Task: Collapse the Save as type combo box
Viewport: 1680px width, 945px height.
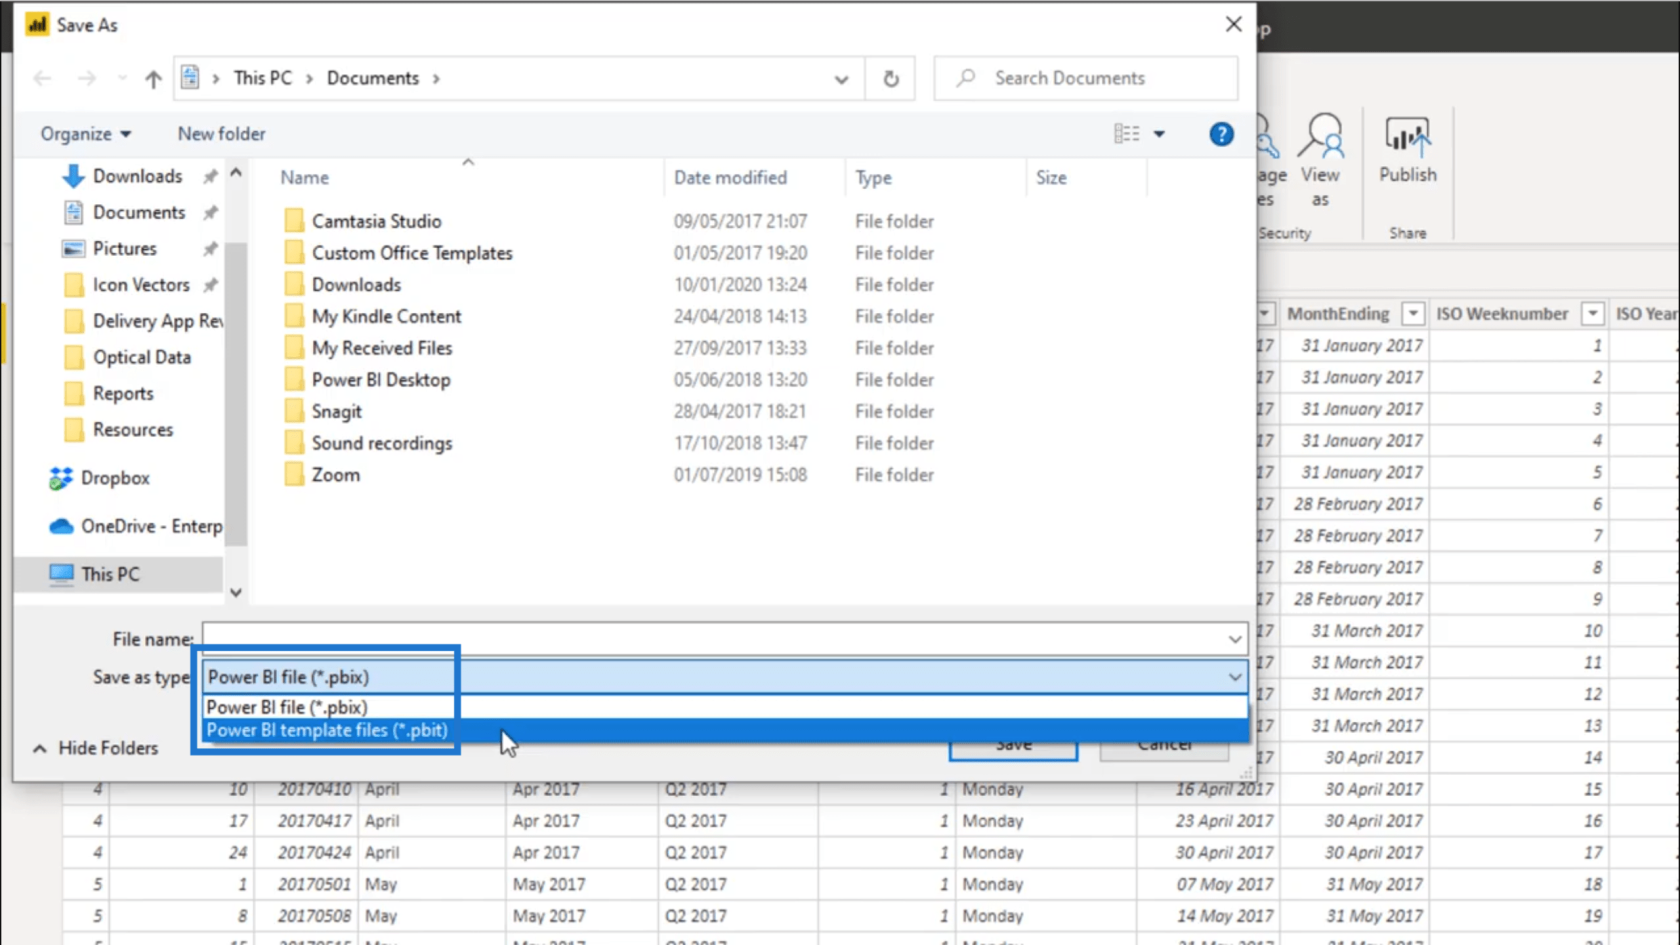Action: tap(1235, 677)
